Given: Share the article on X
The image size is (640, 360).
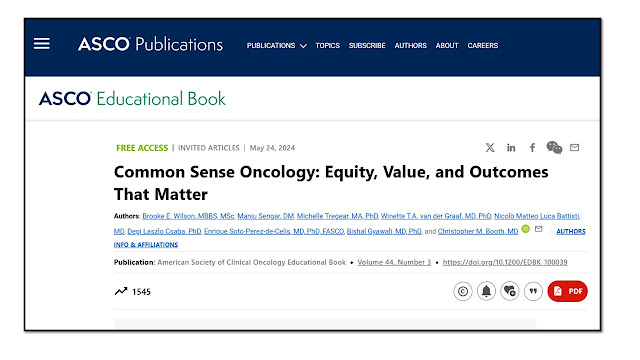Looking at the screenshot, I should 490,148.
